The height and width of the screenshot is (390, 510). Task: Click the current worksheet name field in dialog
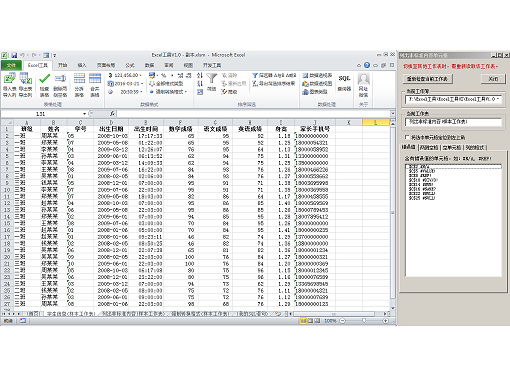click(453, 122)
